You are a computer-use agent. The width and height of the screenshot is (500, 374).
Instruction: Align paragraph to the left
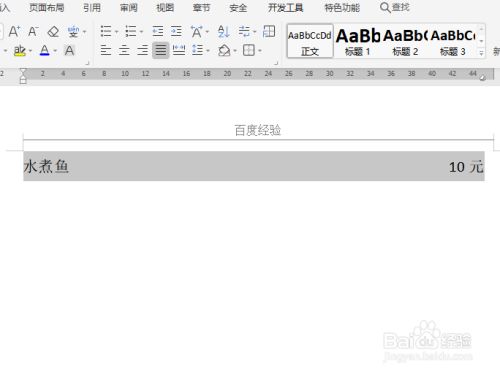pos(106,50)
